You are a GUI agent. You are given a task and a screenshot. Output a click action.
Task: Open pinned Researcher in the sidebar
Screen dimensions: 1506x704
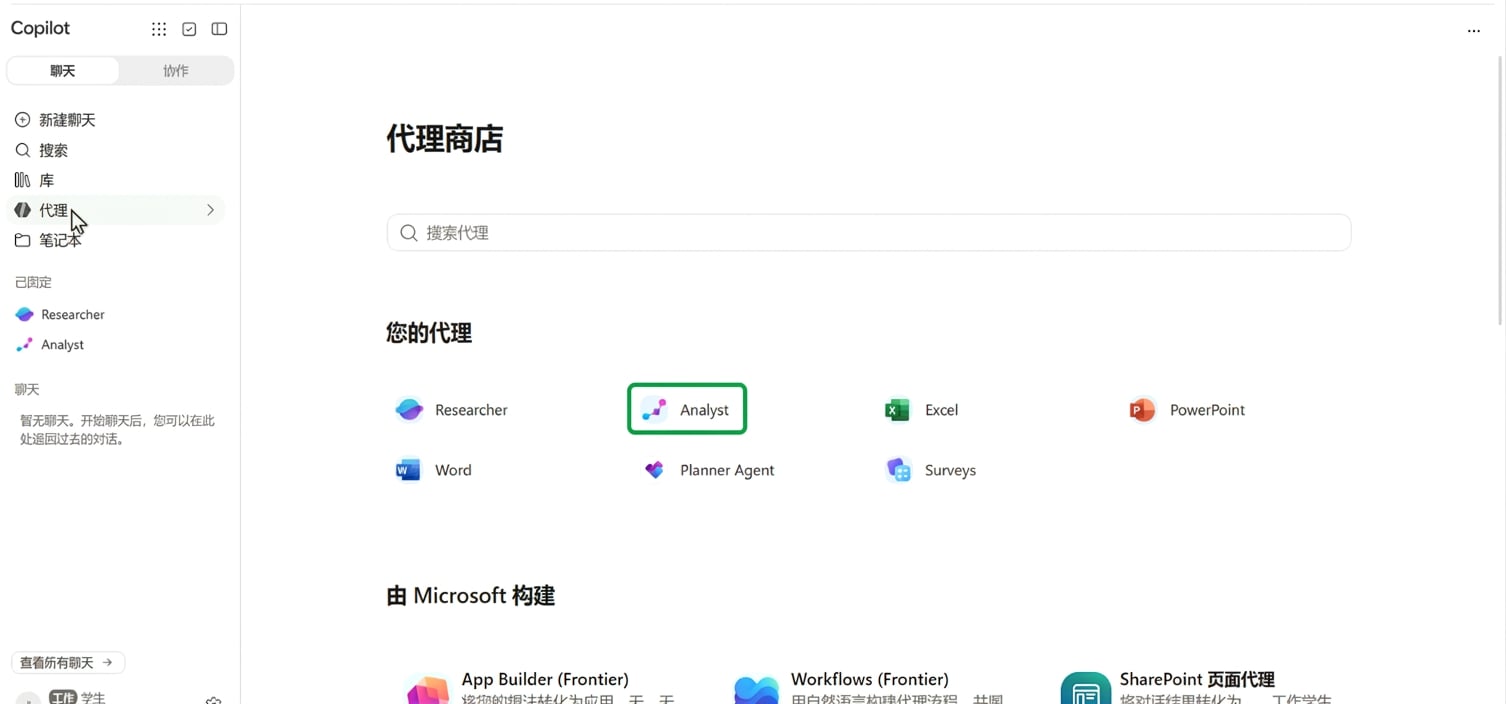[116, 314]
